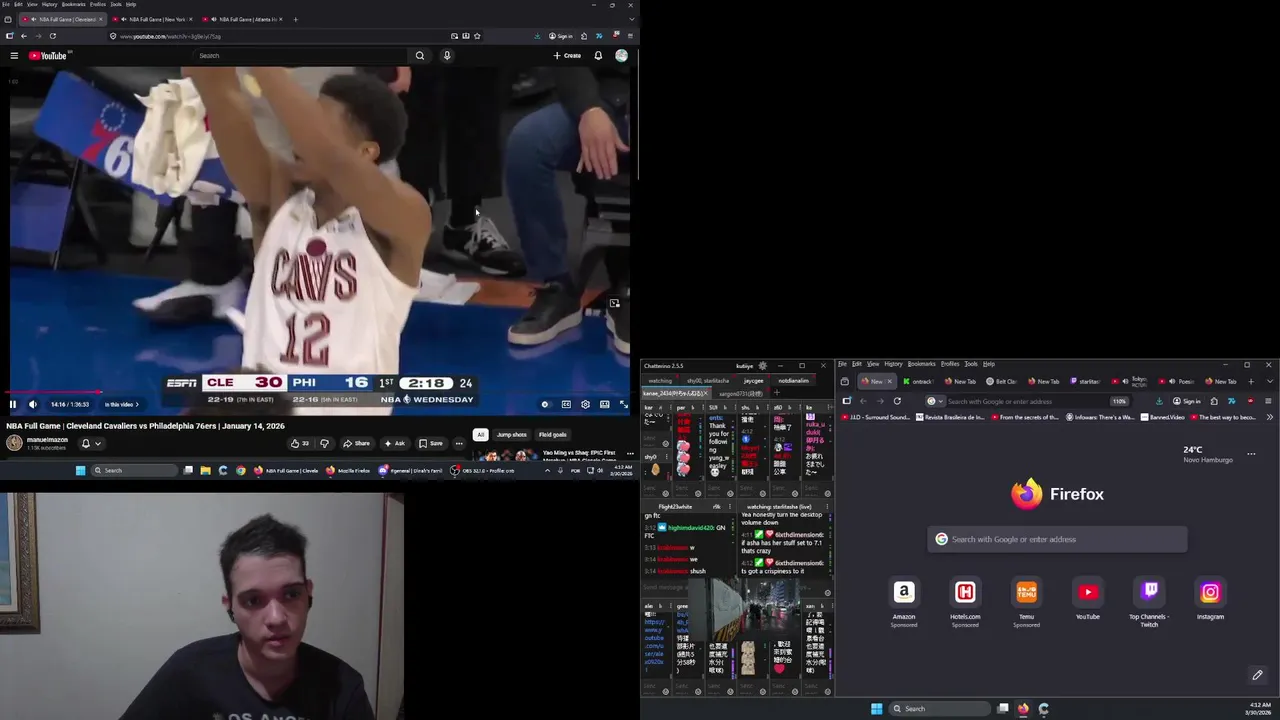1280x720 pixels.
Task: Expand the 'In this video' chapters chevron
Action: 137,404
